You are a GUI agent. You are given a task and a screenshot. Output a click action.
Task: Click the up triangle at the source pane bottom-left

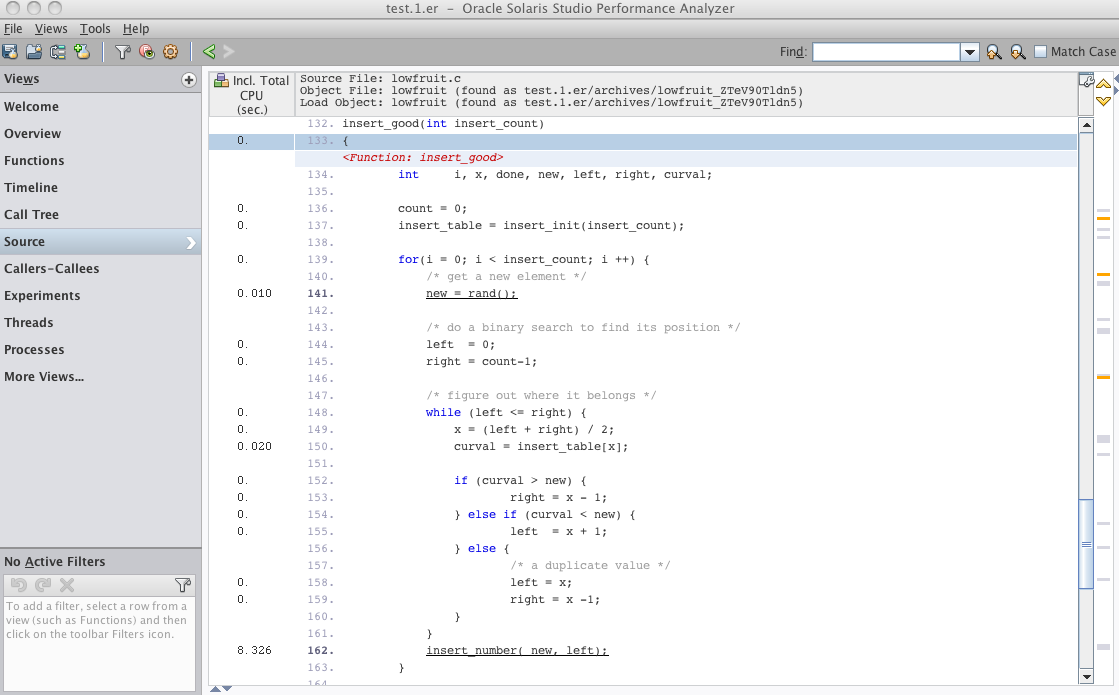click(215, 689)
